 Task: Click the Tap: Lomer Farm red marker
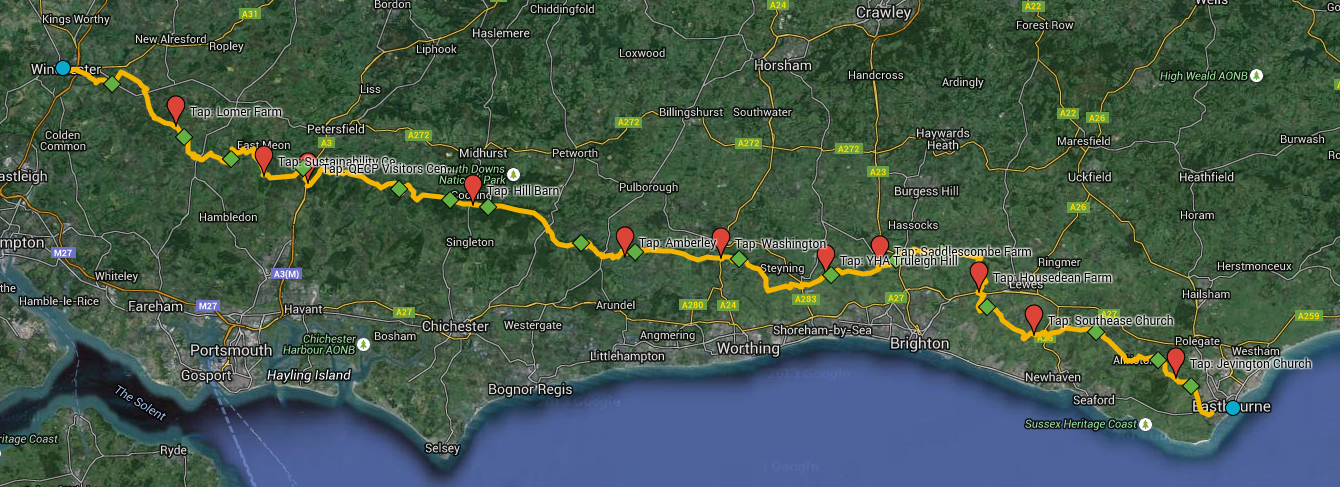coord(176,108)
